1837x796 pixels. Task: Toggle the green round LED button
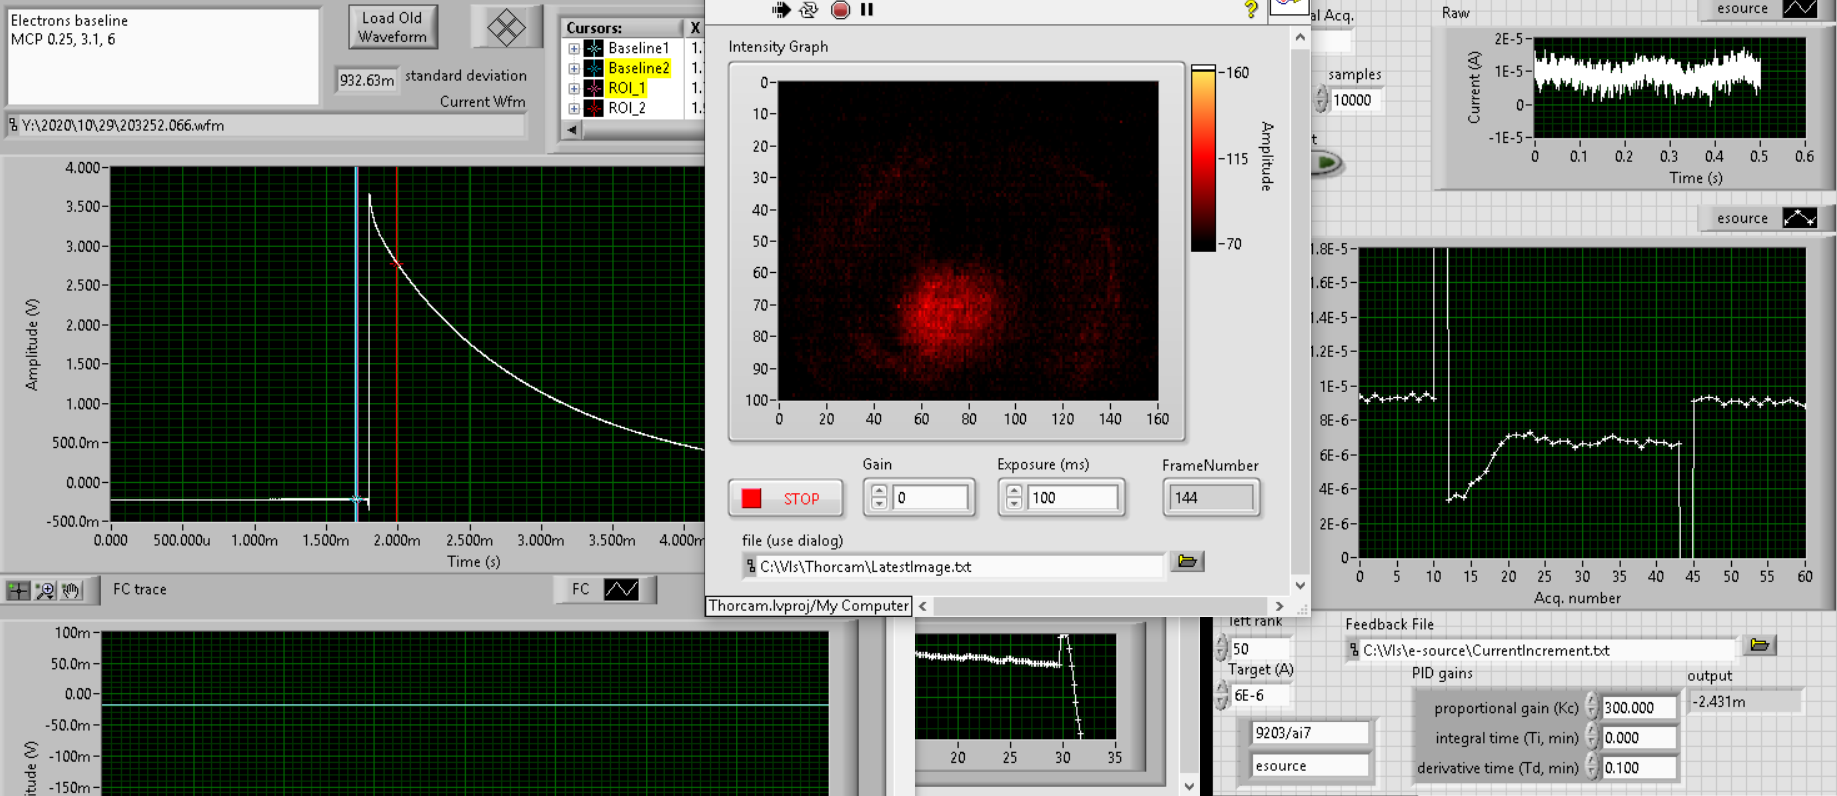[1326, 162]
